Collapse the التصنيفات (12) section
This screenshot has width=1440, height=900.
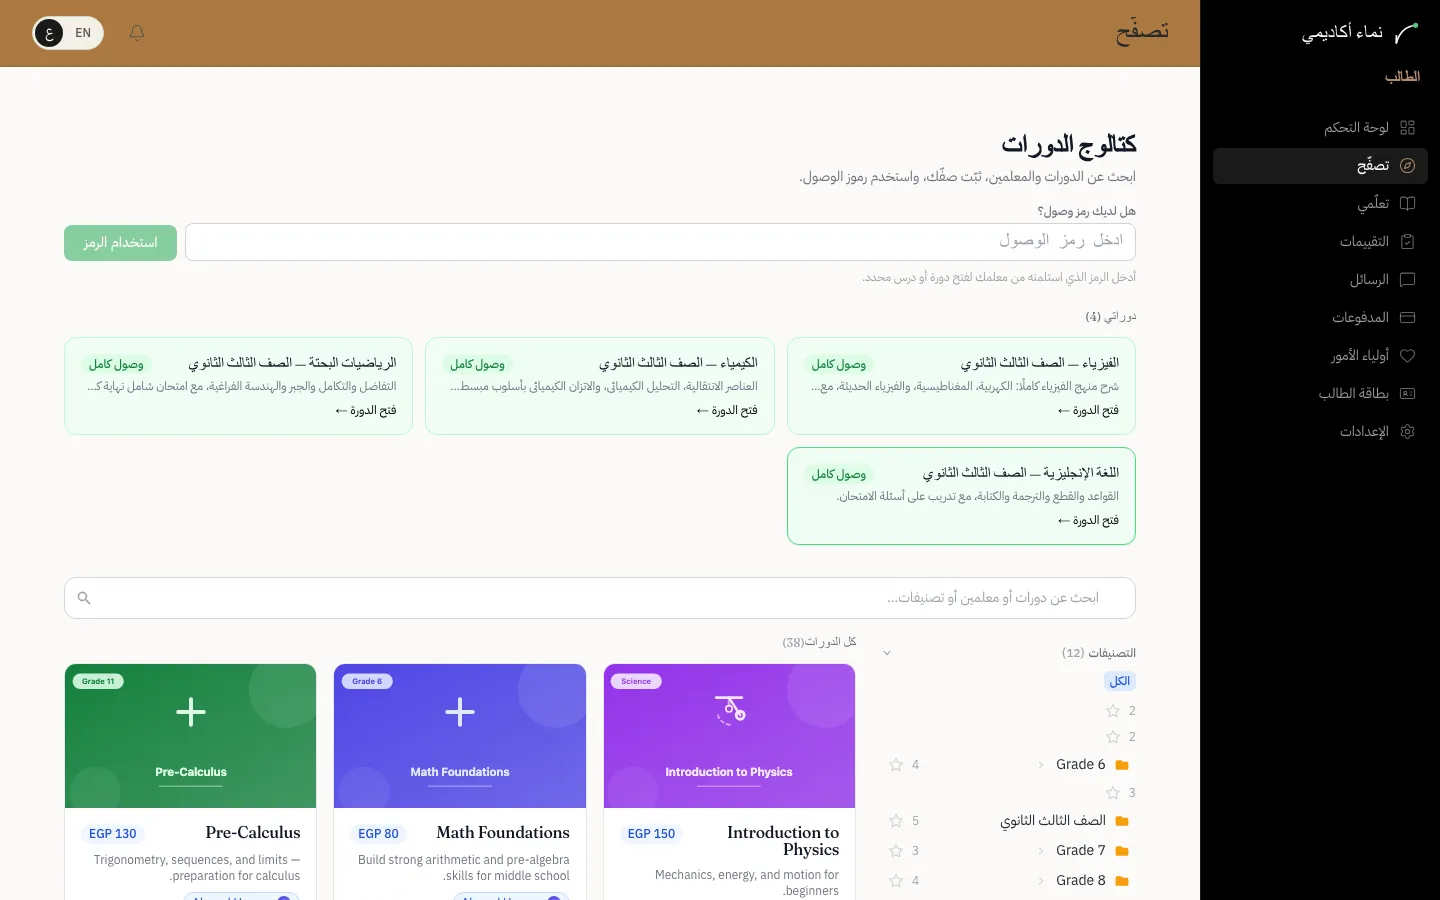tap(887, 653)
